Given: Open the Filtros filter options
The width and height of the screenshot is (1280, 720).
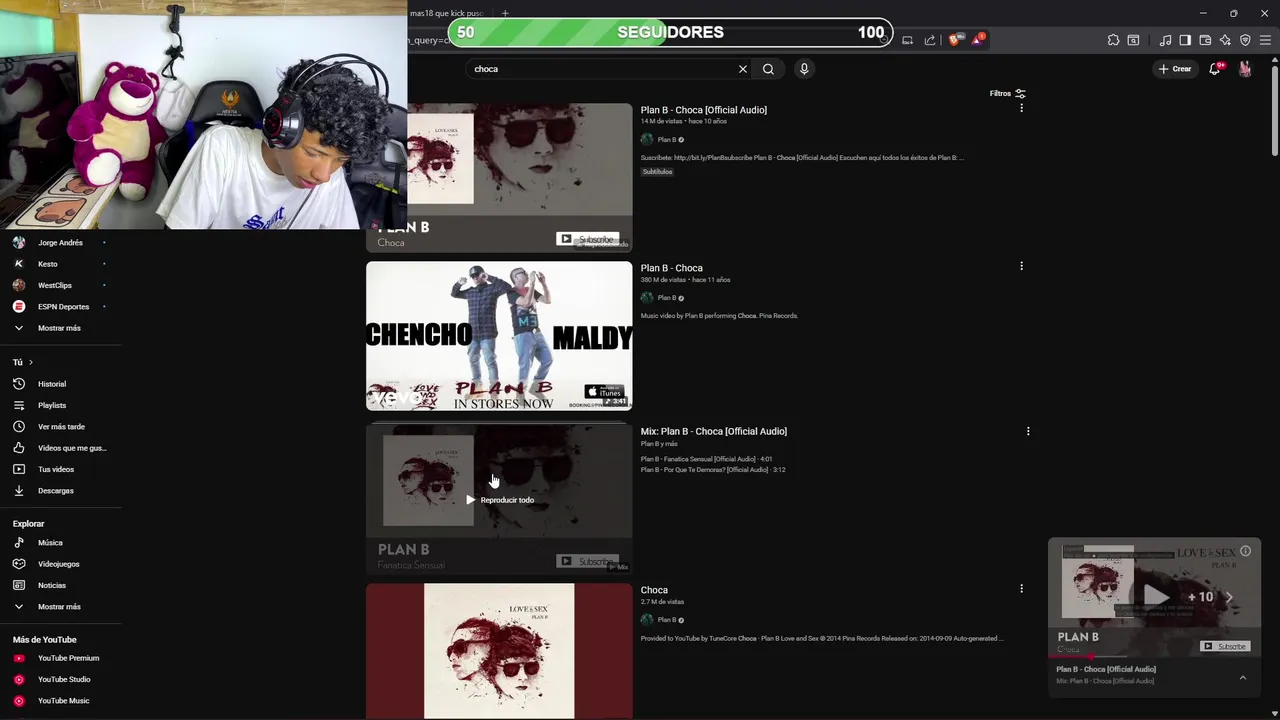Looking at the screenshot, I should [x=1007, y=93].
